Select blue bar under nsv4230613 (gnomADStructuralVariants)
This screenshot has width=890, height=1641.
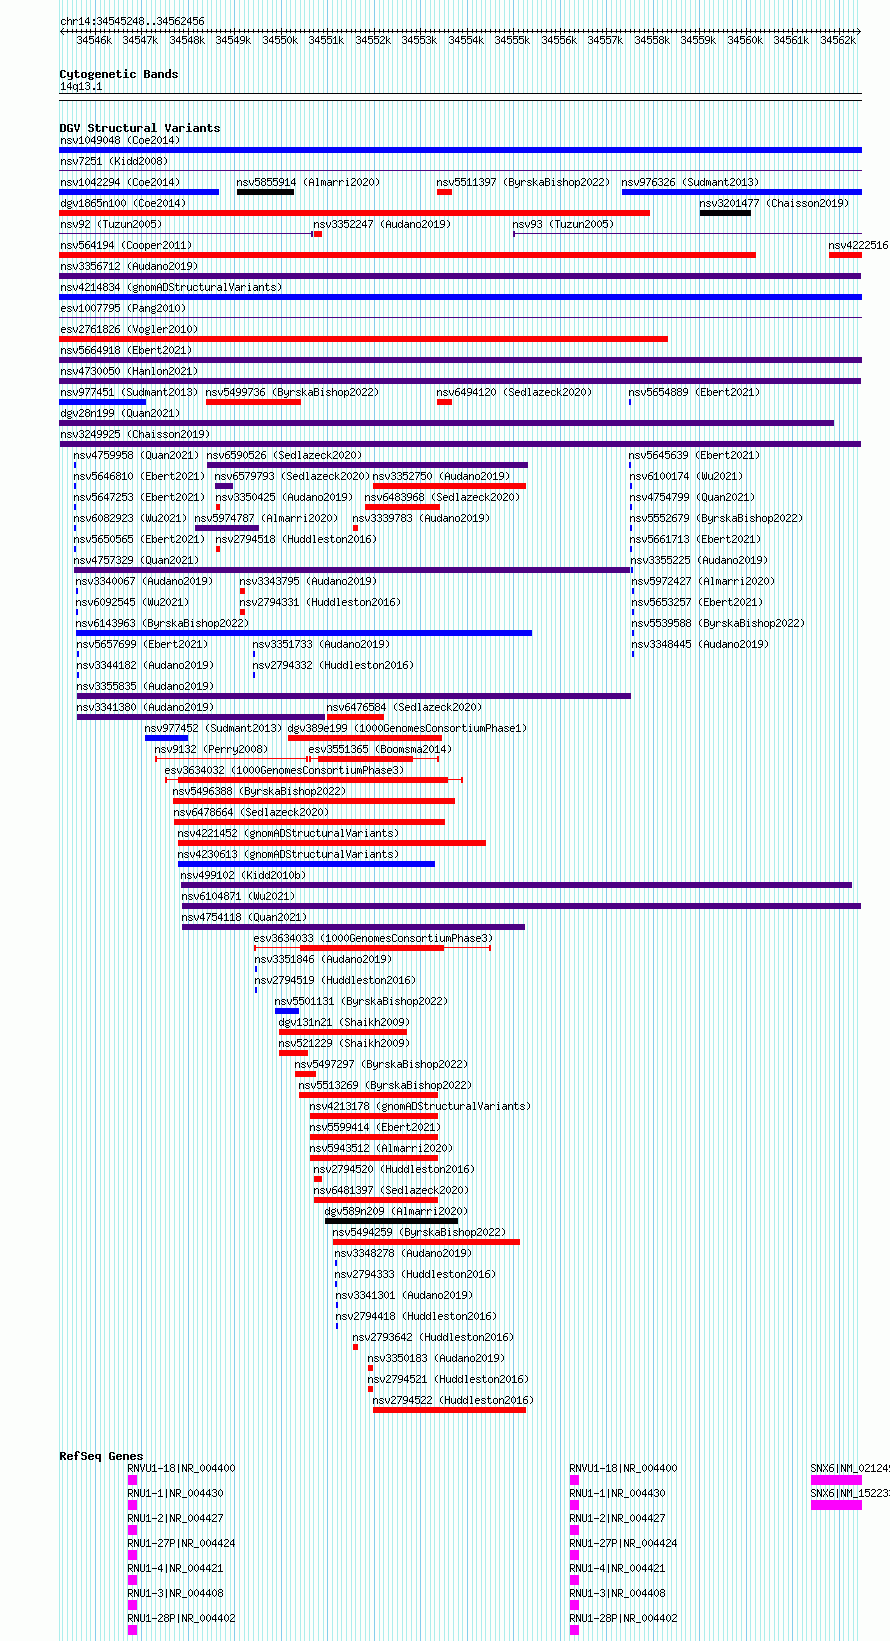pyautogui.click(x=307, y=864)
